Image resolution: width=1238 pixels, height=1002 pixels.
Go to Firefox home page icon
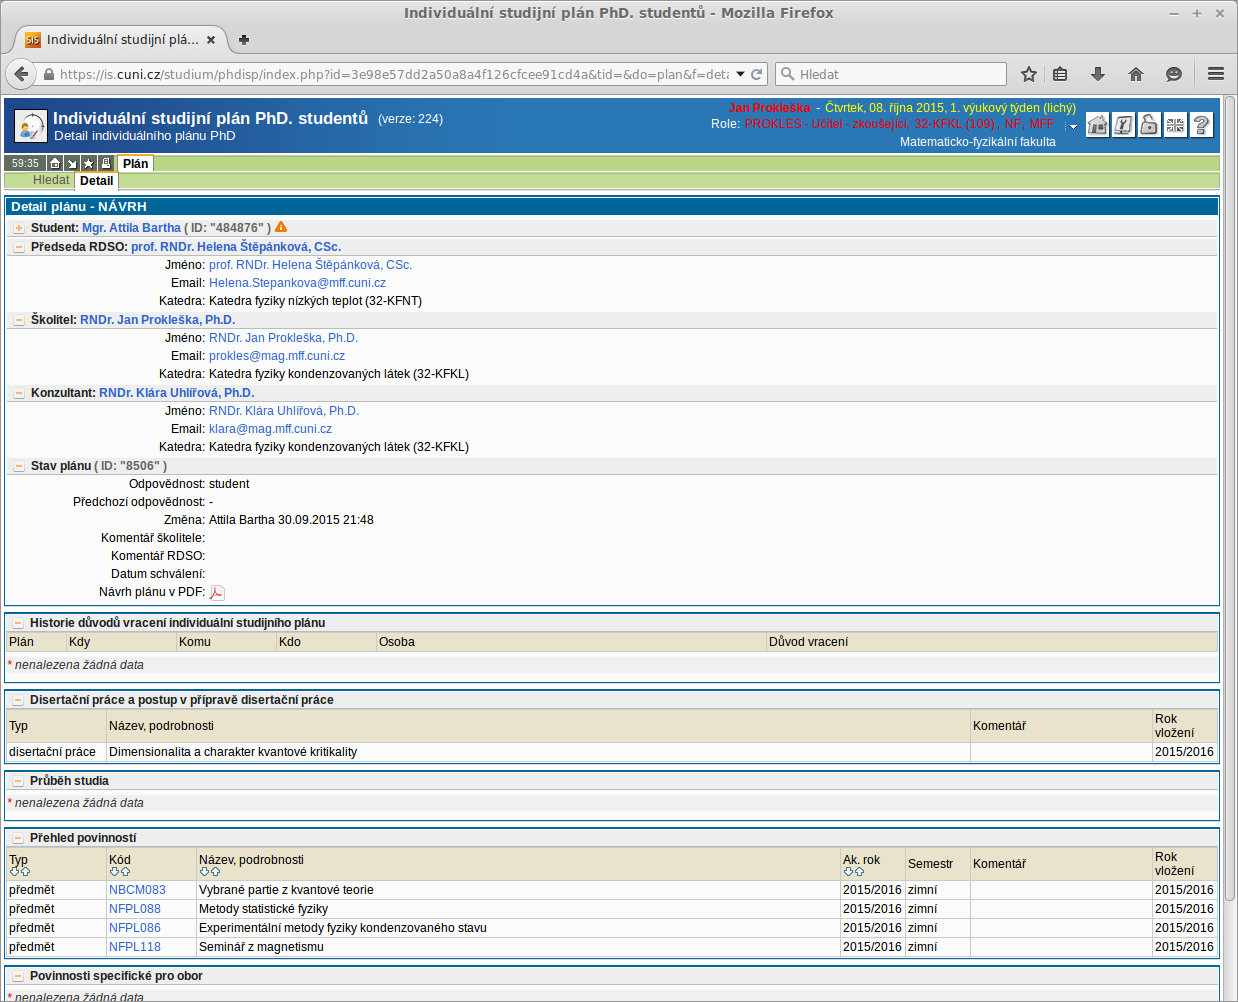click(x=1136, y=74)
